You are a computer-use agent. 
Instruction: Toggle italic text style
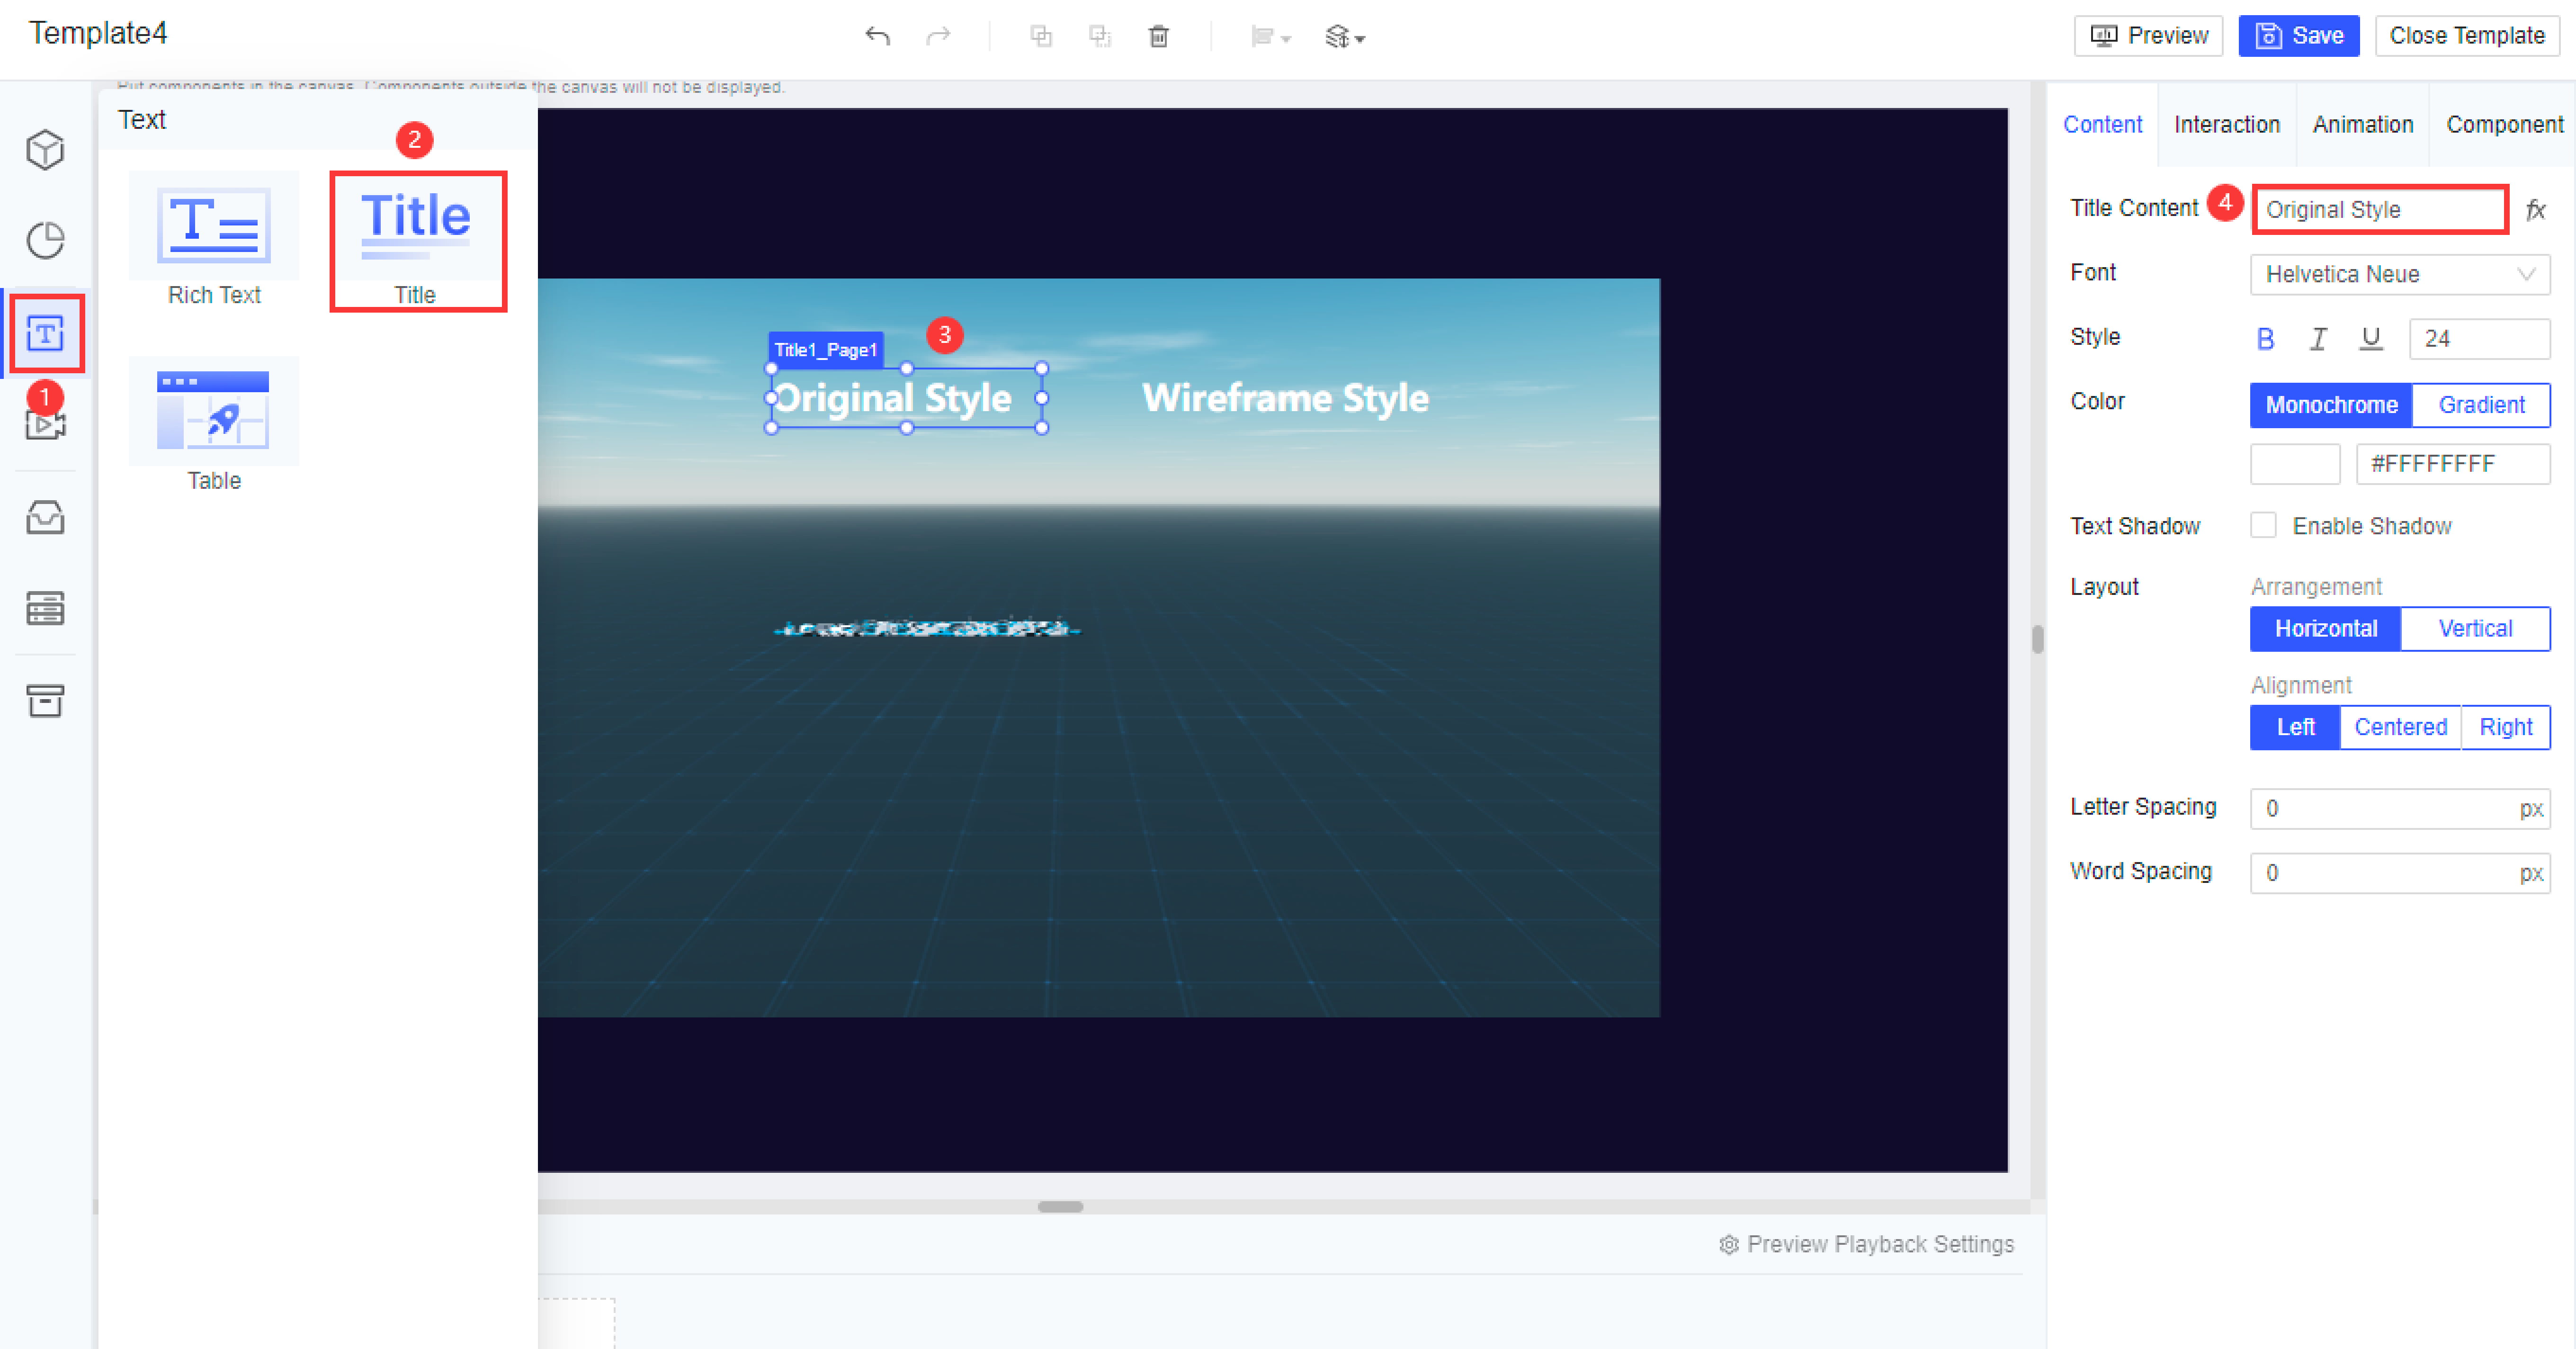pos(2318,339)
